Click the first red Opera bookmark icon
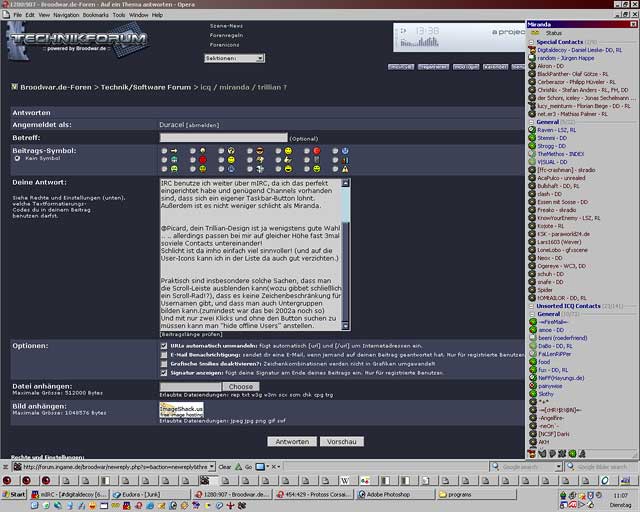Viewport: 640px width, 512px height. (7, 481)
